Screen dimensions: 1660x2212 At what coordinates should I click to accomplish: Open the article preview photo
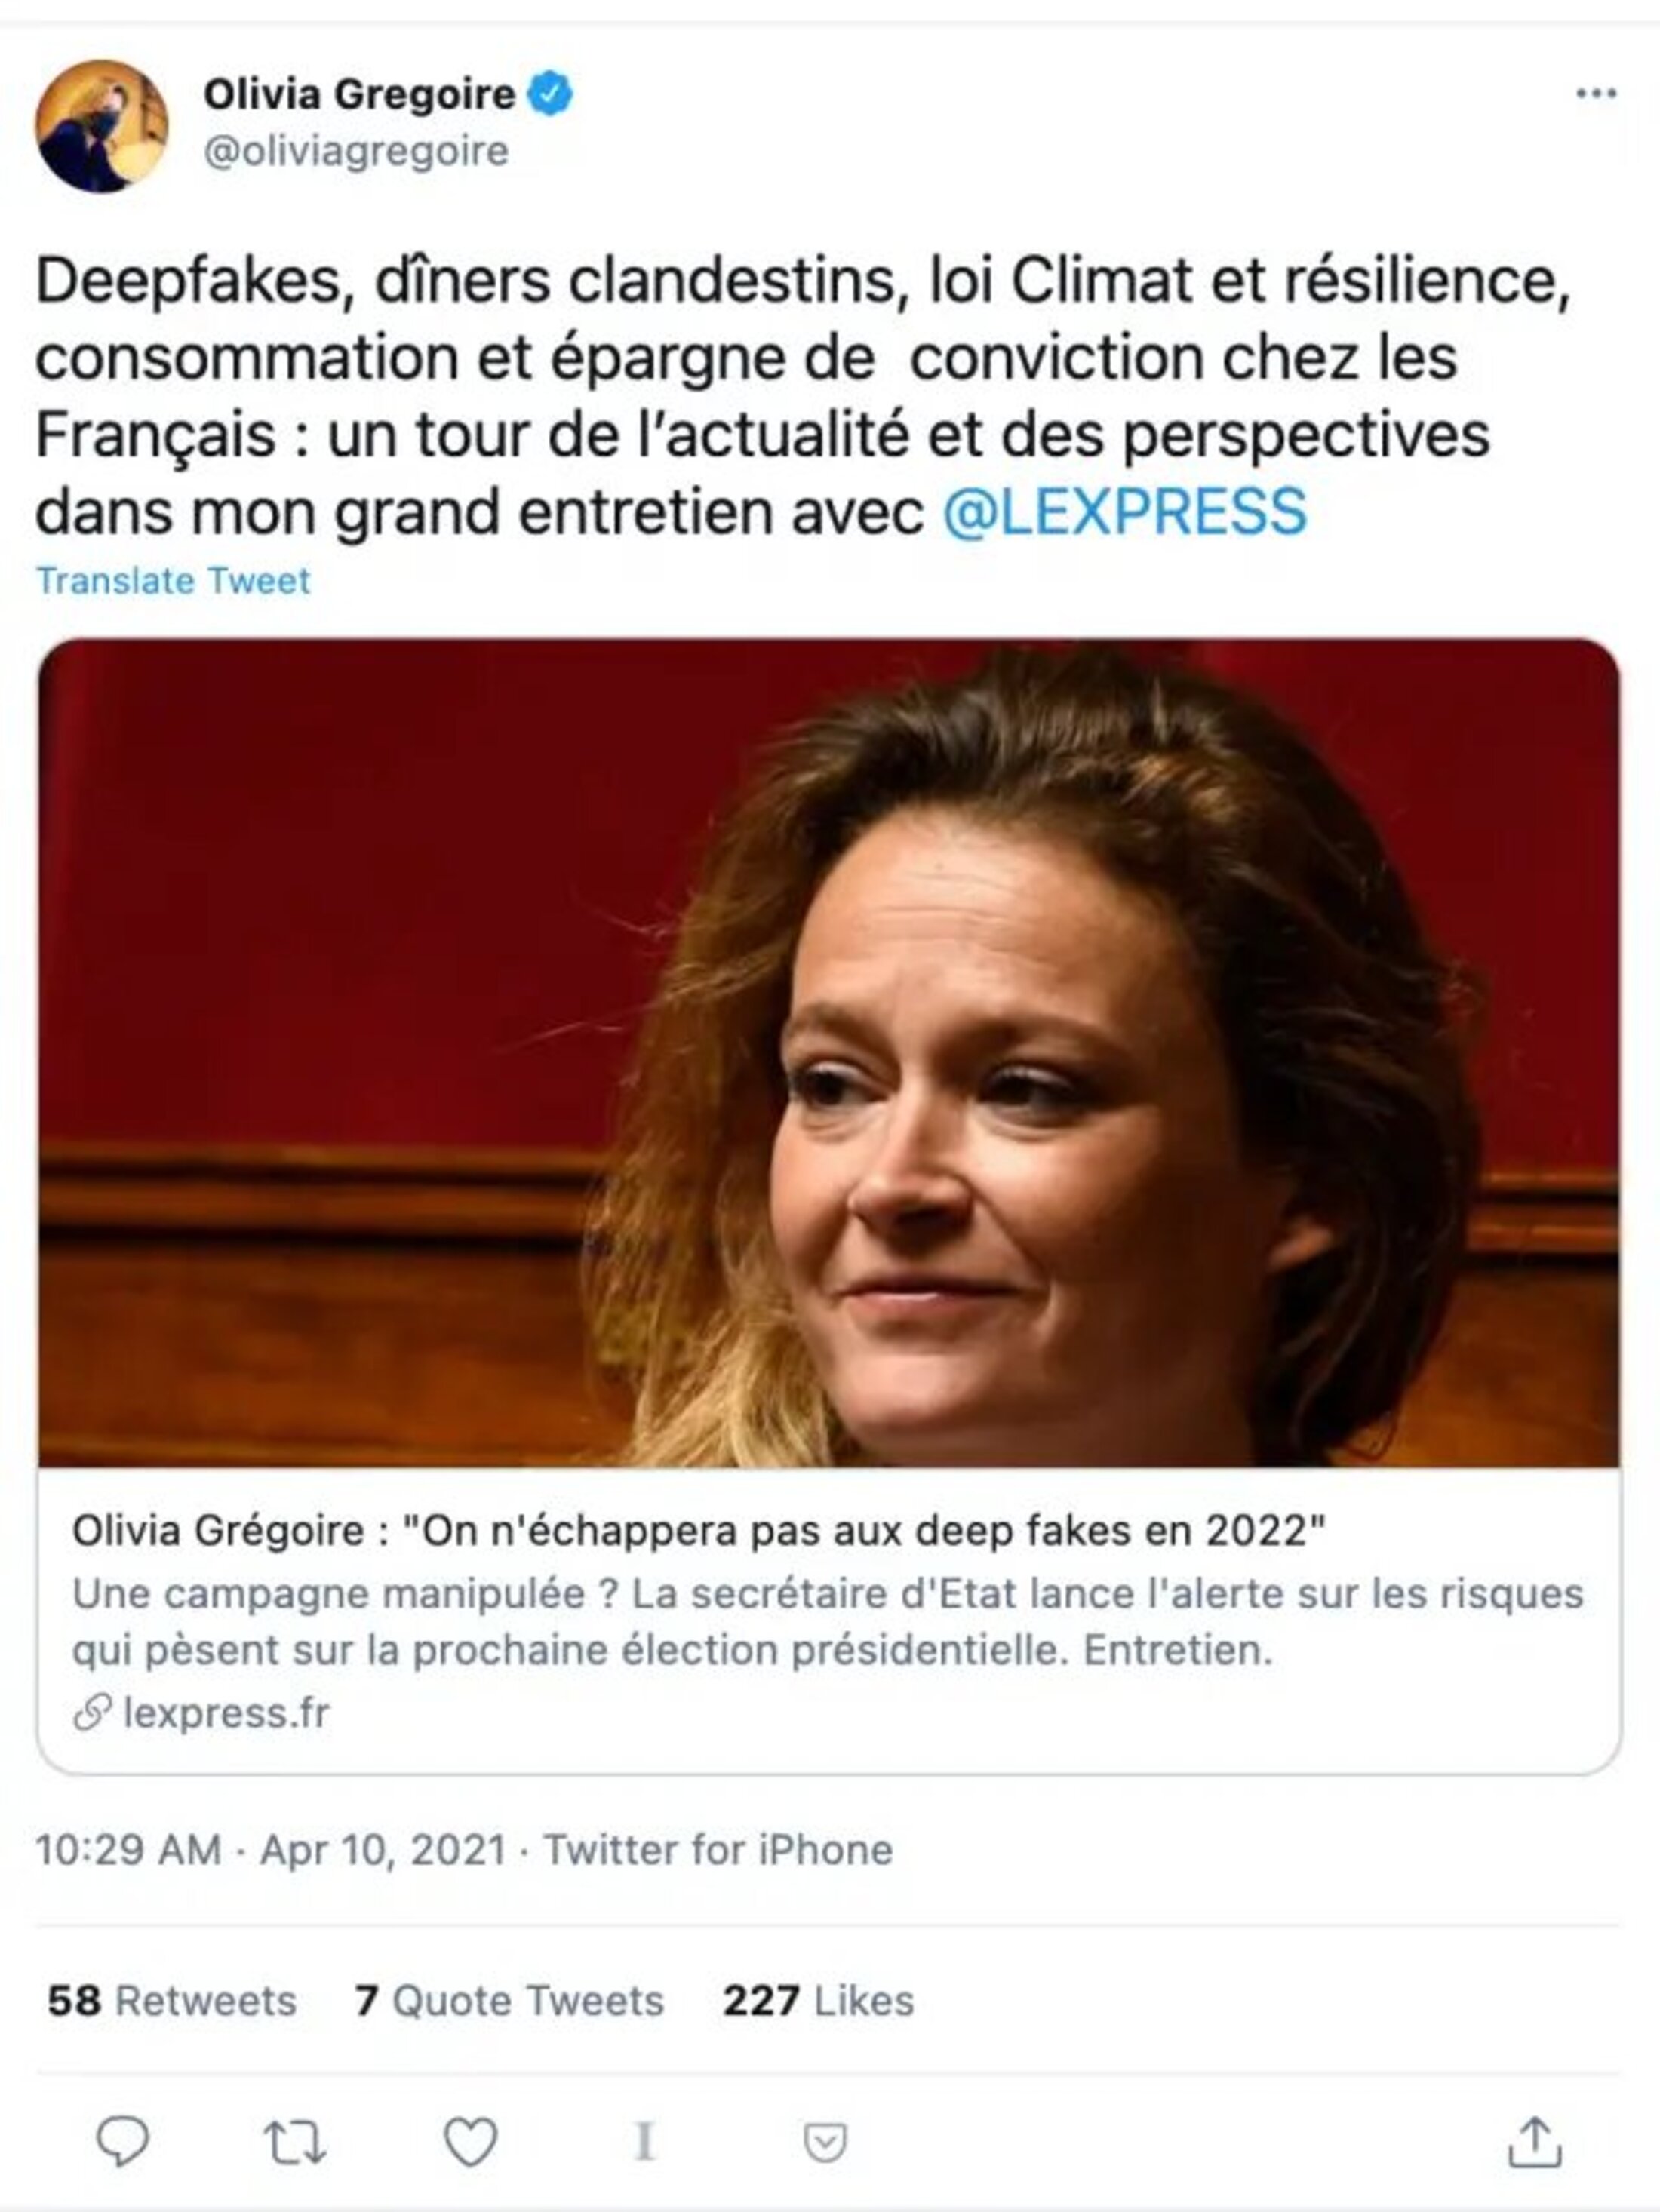point(828,1052)
